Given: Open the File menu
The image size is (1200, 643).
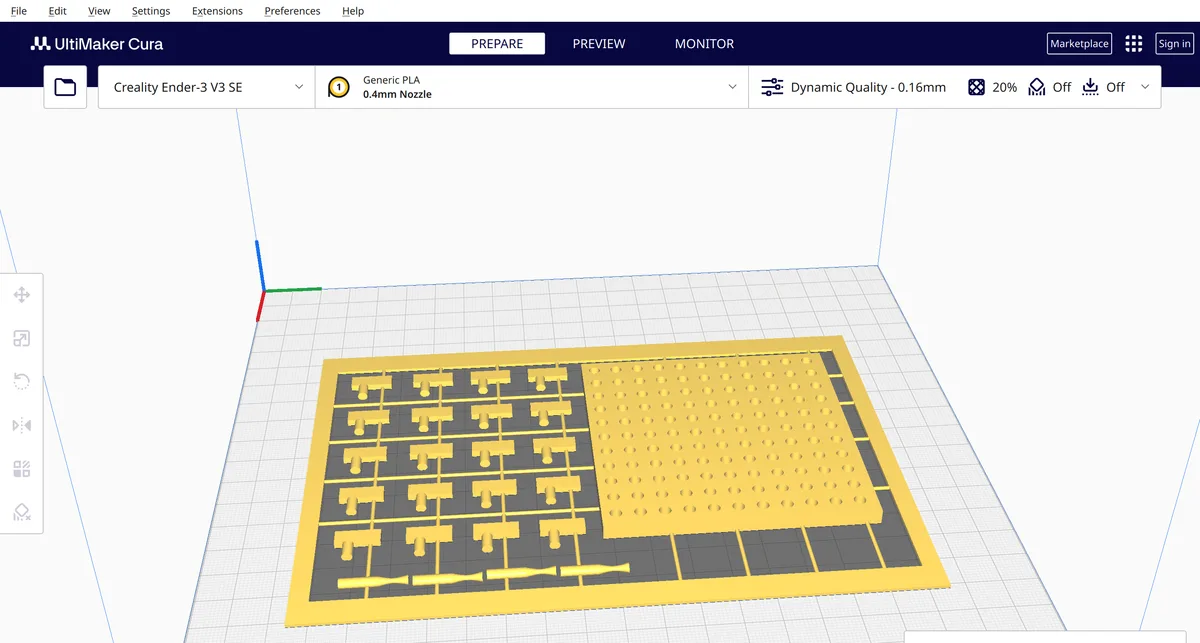Looking at the screenshot, I should (19, 11).
